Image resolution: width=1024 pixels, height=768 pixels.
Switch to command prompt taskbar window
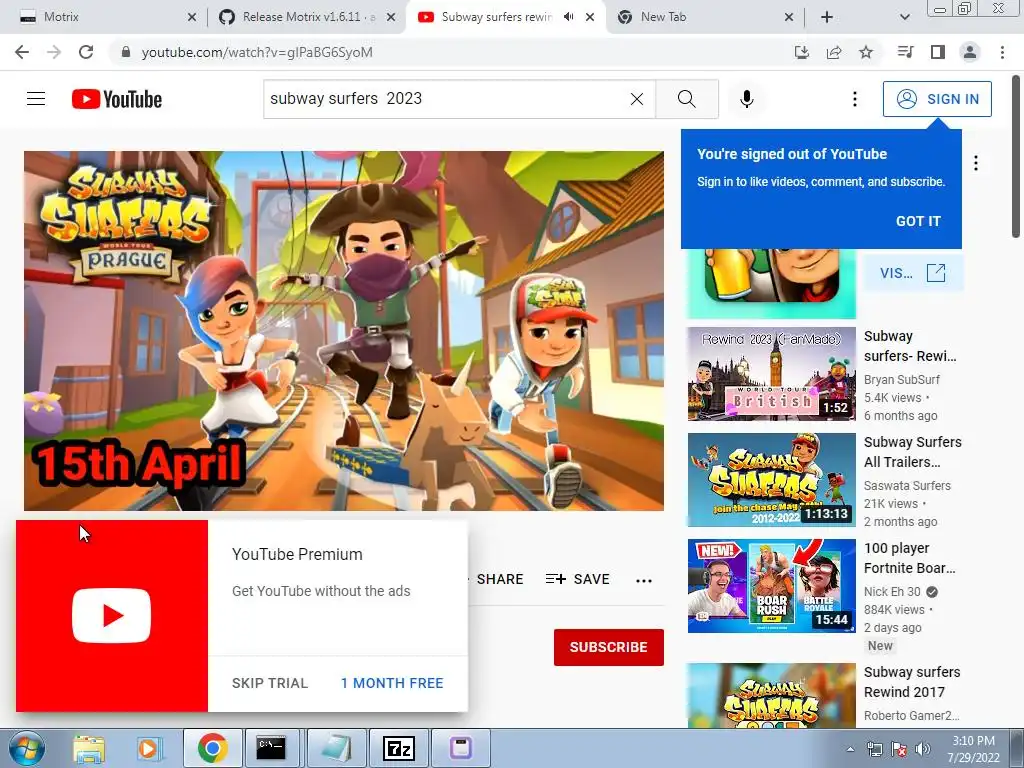click(x=271, y=748)
